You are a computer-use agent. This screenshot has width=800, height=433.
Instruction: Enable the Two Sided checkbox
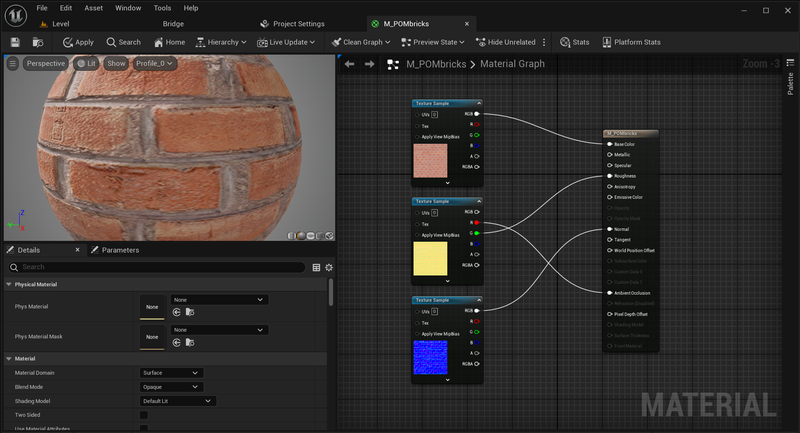[144, 415]
